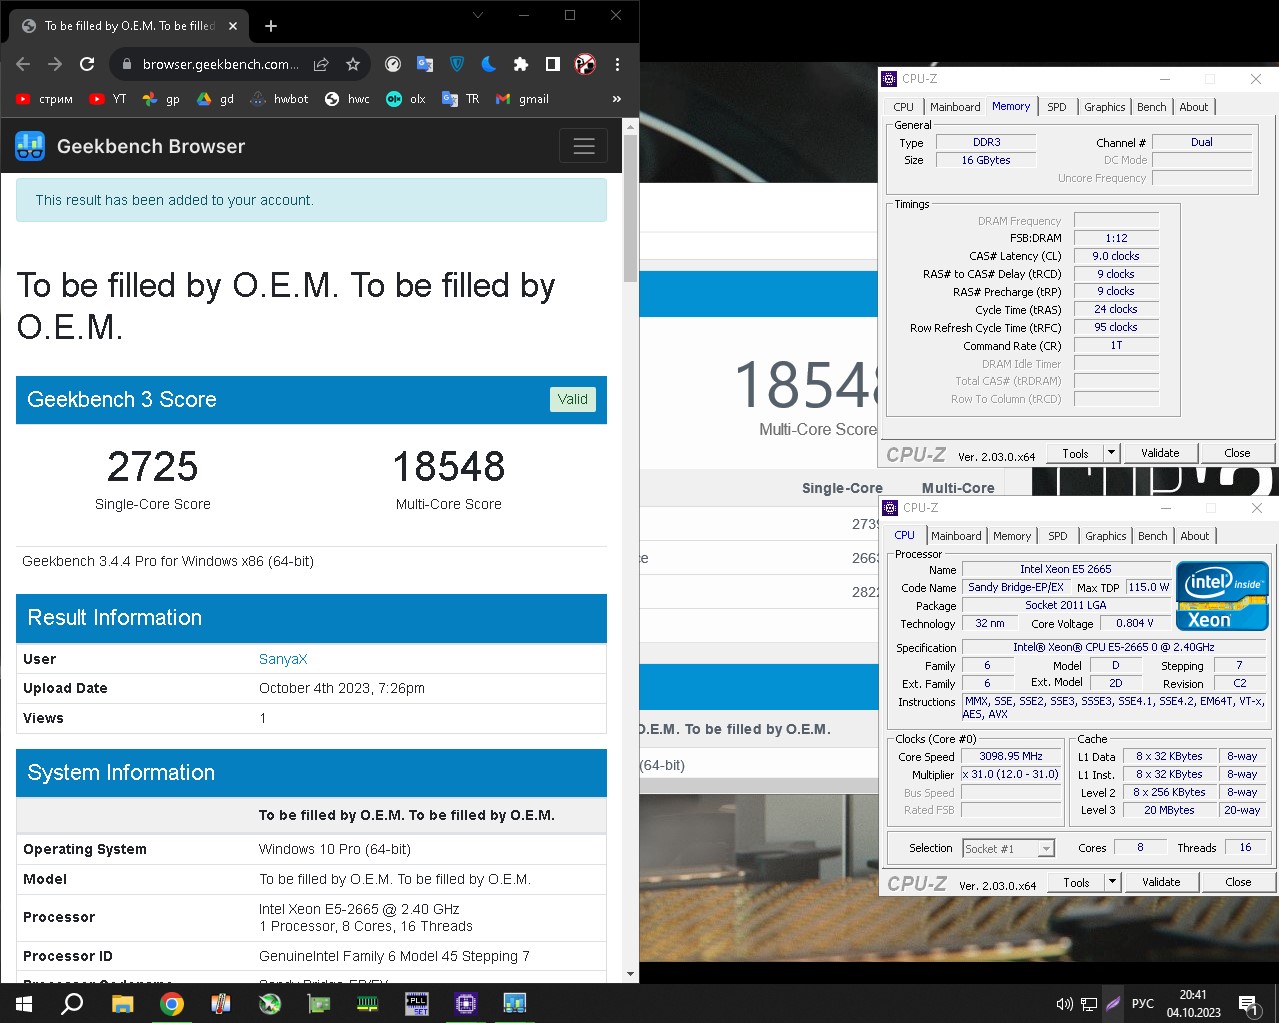Screen dimensions: 1279x1023
Task: Open SPD tab in lower CPU-Z window
Action: (x=1058, y=536)
